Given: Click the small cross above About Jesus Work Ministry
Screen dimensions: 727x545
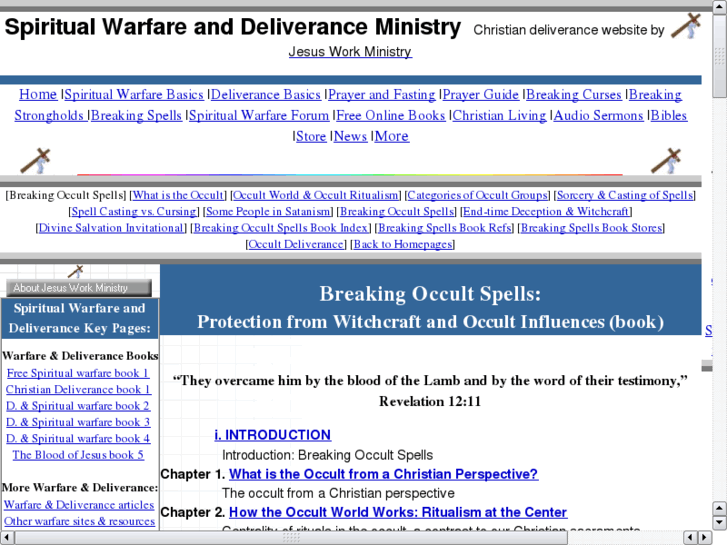Looking at the screenshot, I should coord(76,271).
